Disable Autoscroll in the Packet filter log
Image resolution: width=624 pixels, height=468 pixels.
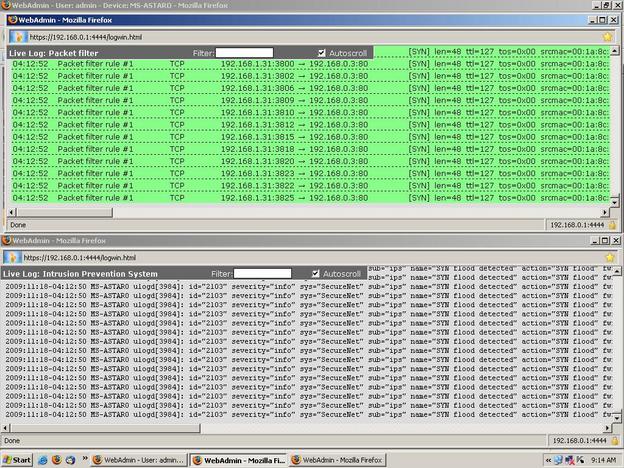click(x=322, y=53)
